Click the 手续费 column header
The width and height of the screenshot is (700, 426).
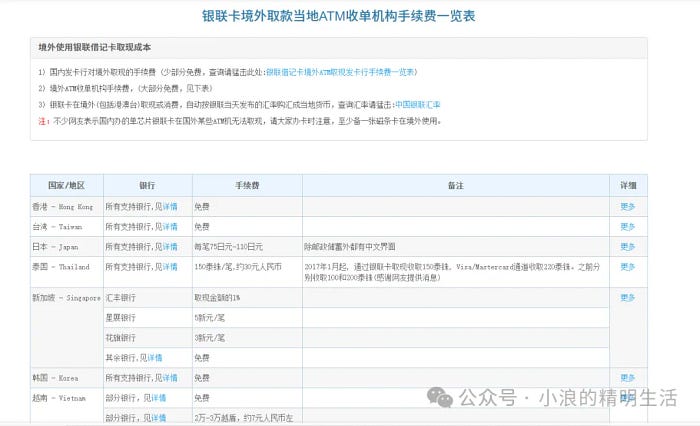(247, 185)
